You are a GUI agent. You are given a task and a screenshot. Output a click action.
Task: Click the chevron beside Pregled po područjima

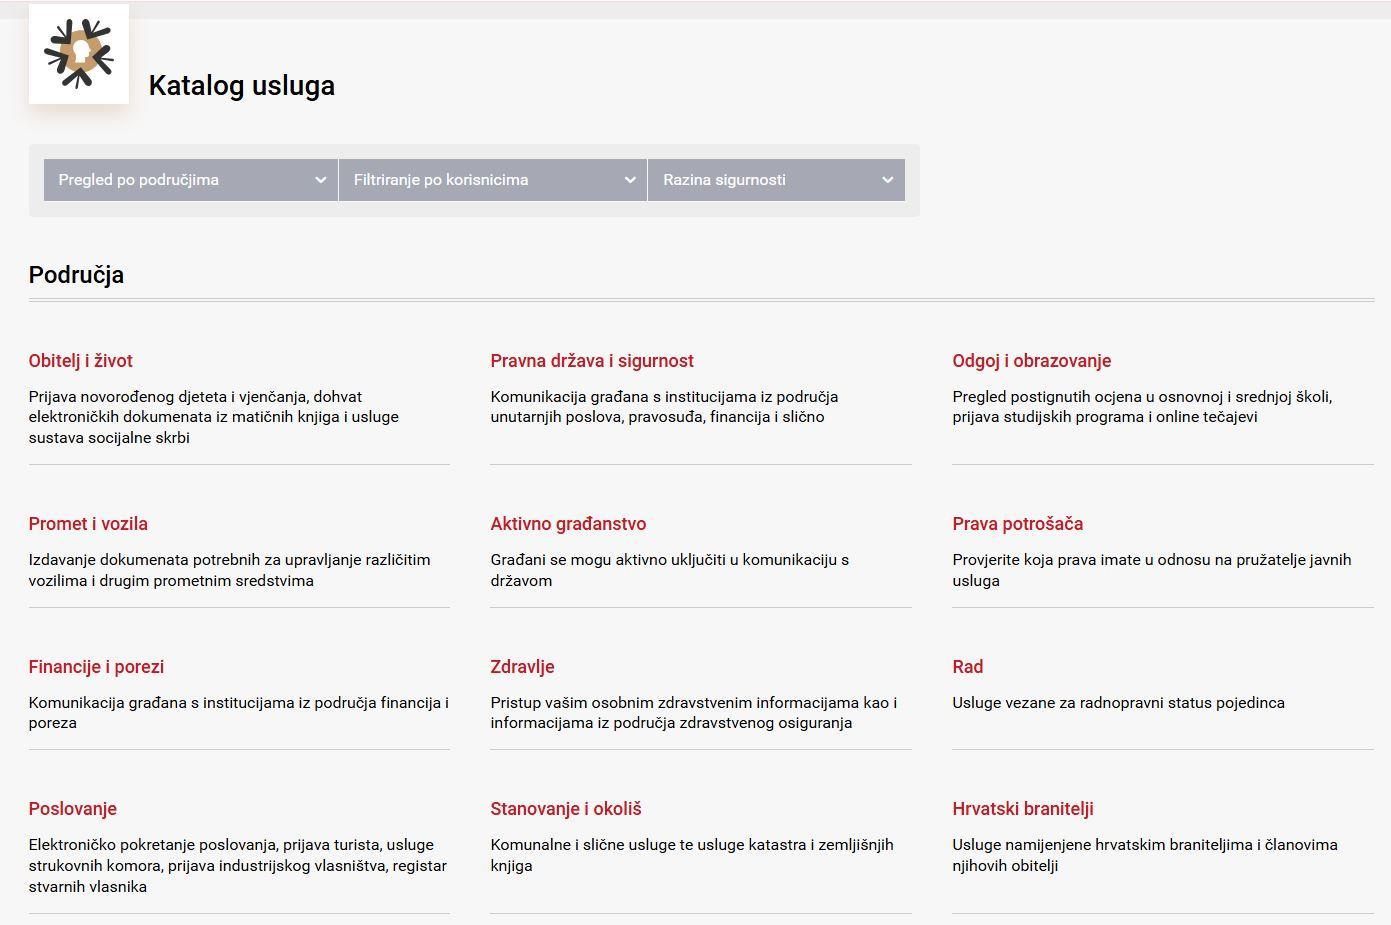click(x=320, y=180)
